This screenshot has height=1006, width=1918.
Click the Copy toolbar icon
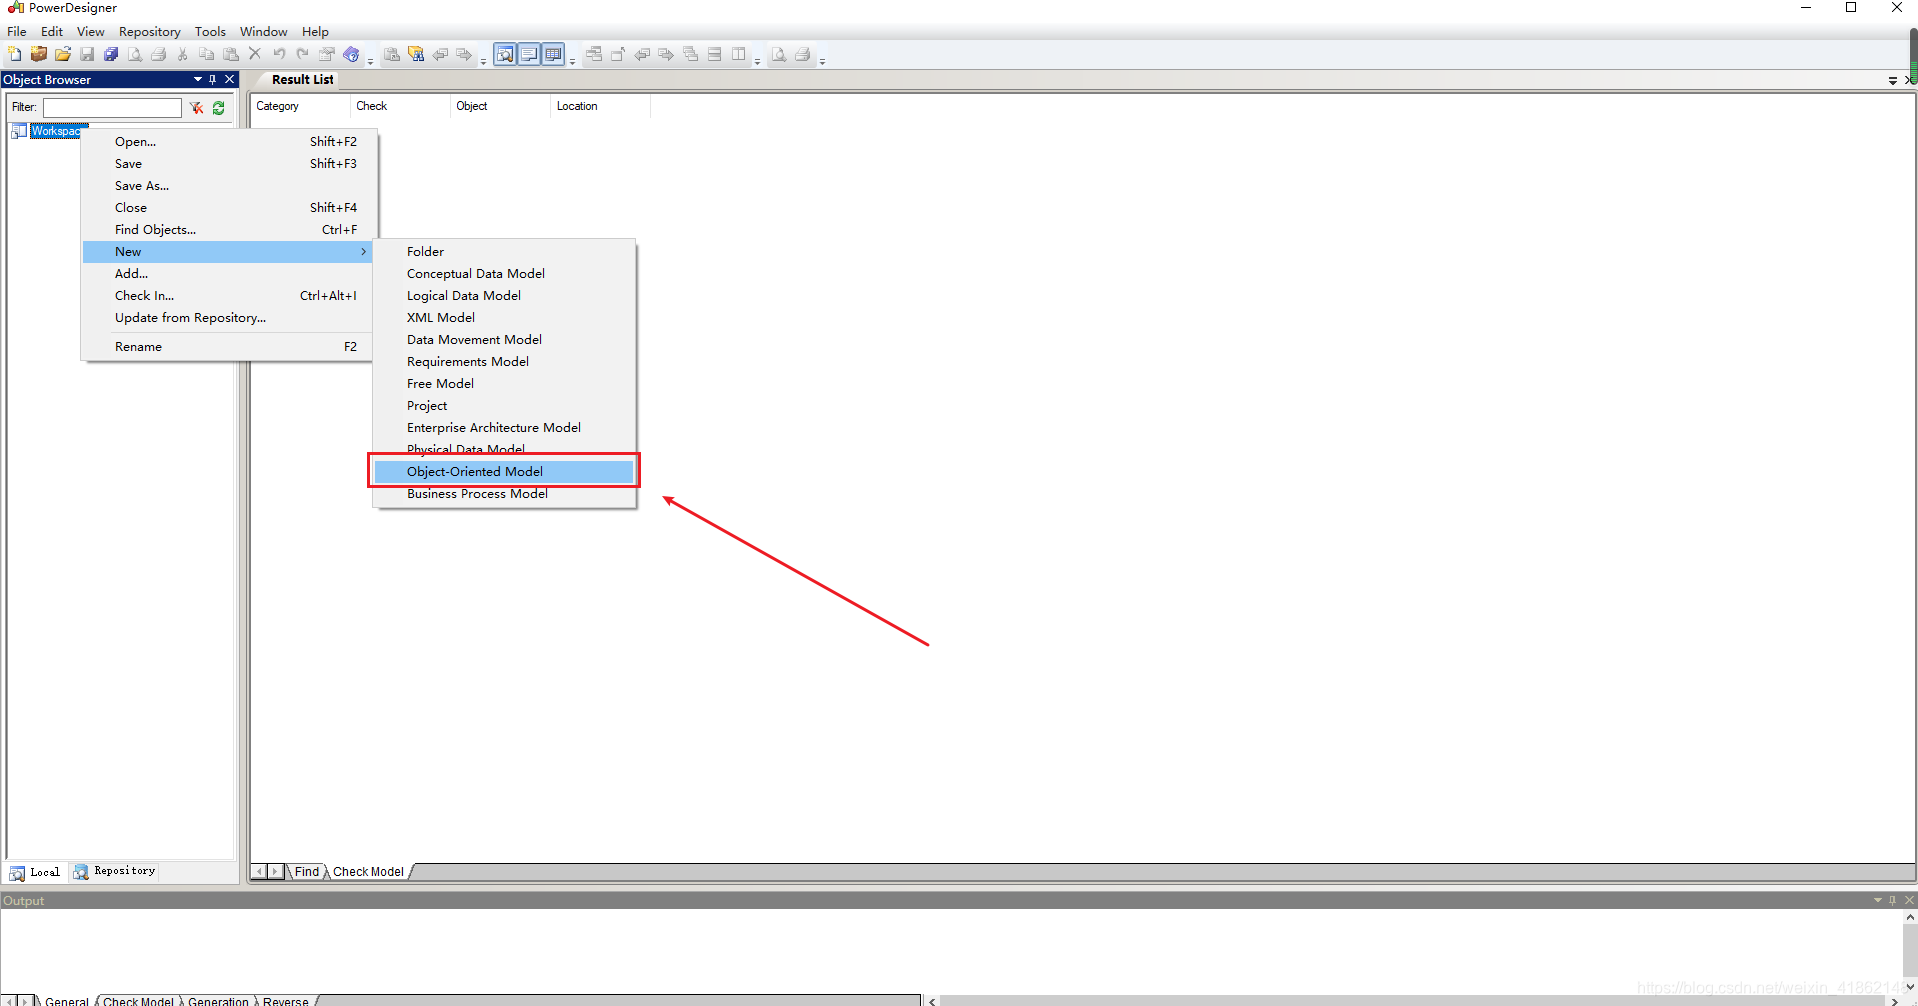click(207, 54)
